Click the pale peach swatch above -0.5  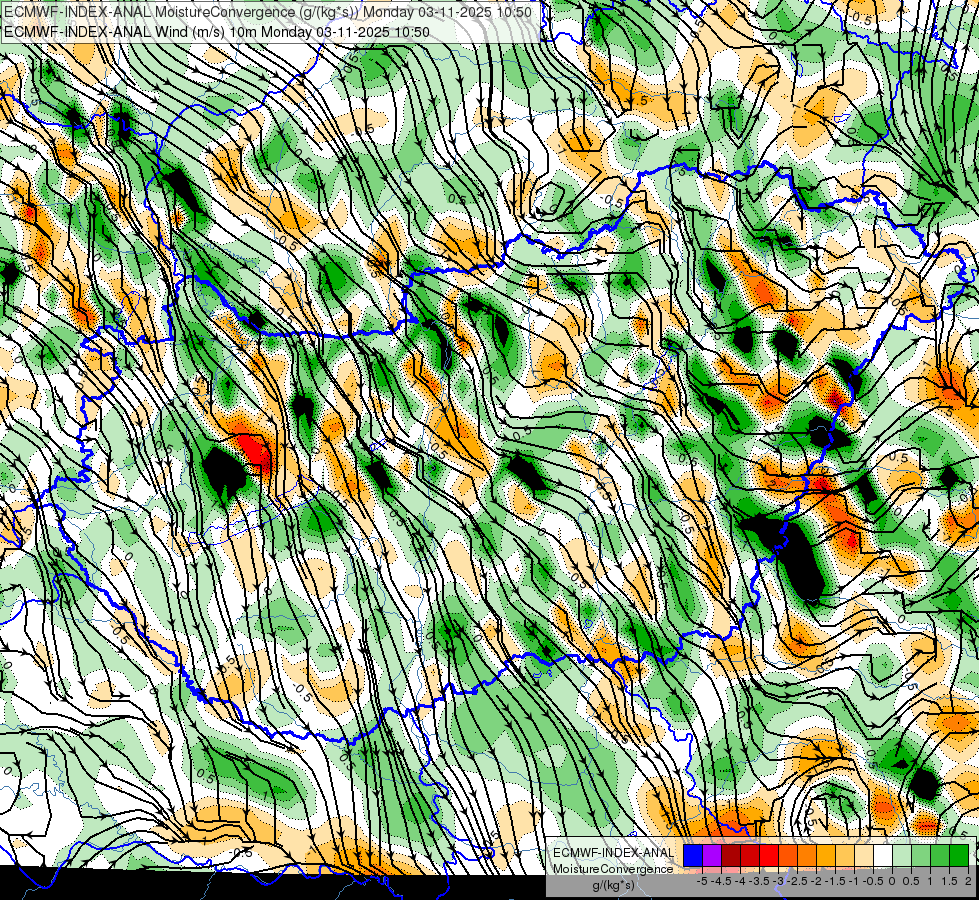pos(863,855)
